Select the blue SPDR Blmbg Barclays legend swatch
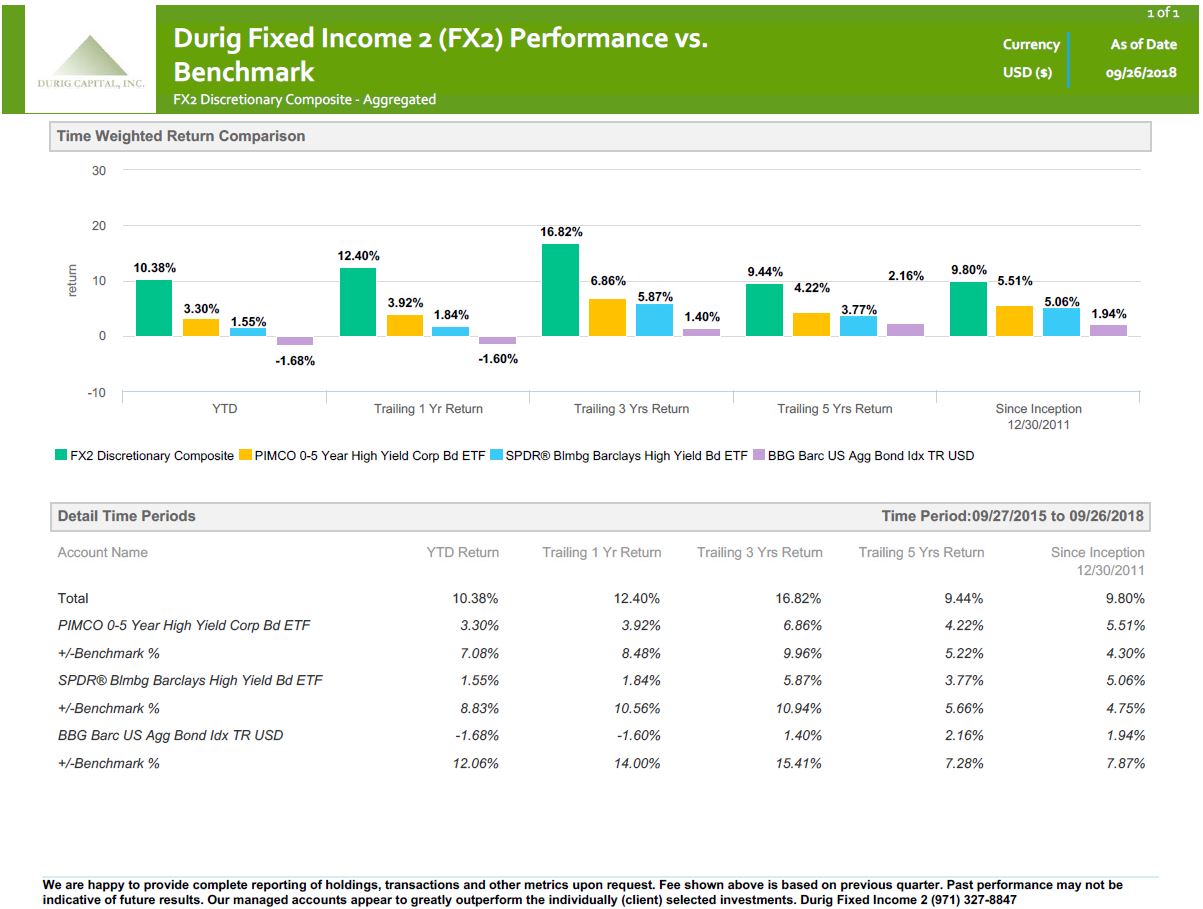This screenshot has height=909, width=1203. coord(496,456)
